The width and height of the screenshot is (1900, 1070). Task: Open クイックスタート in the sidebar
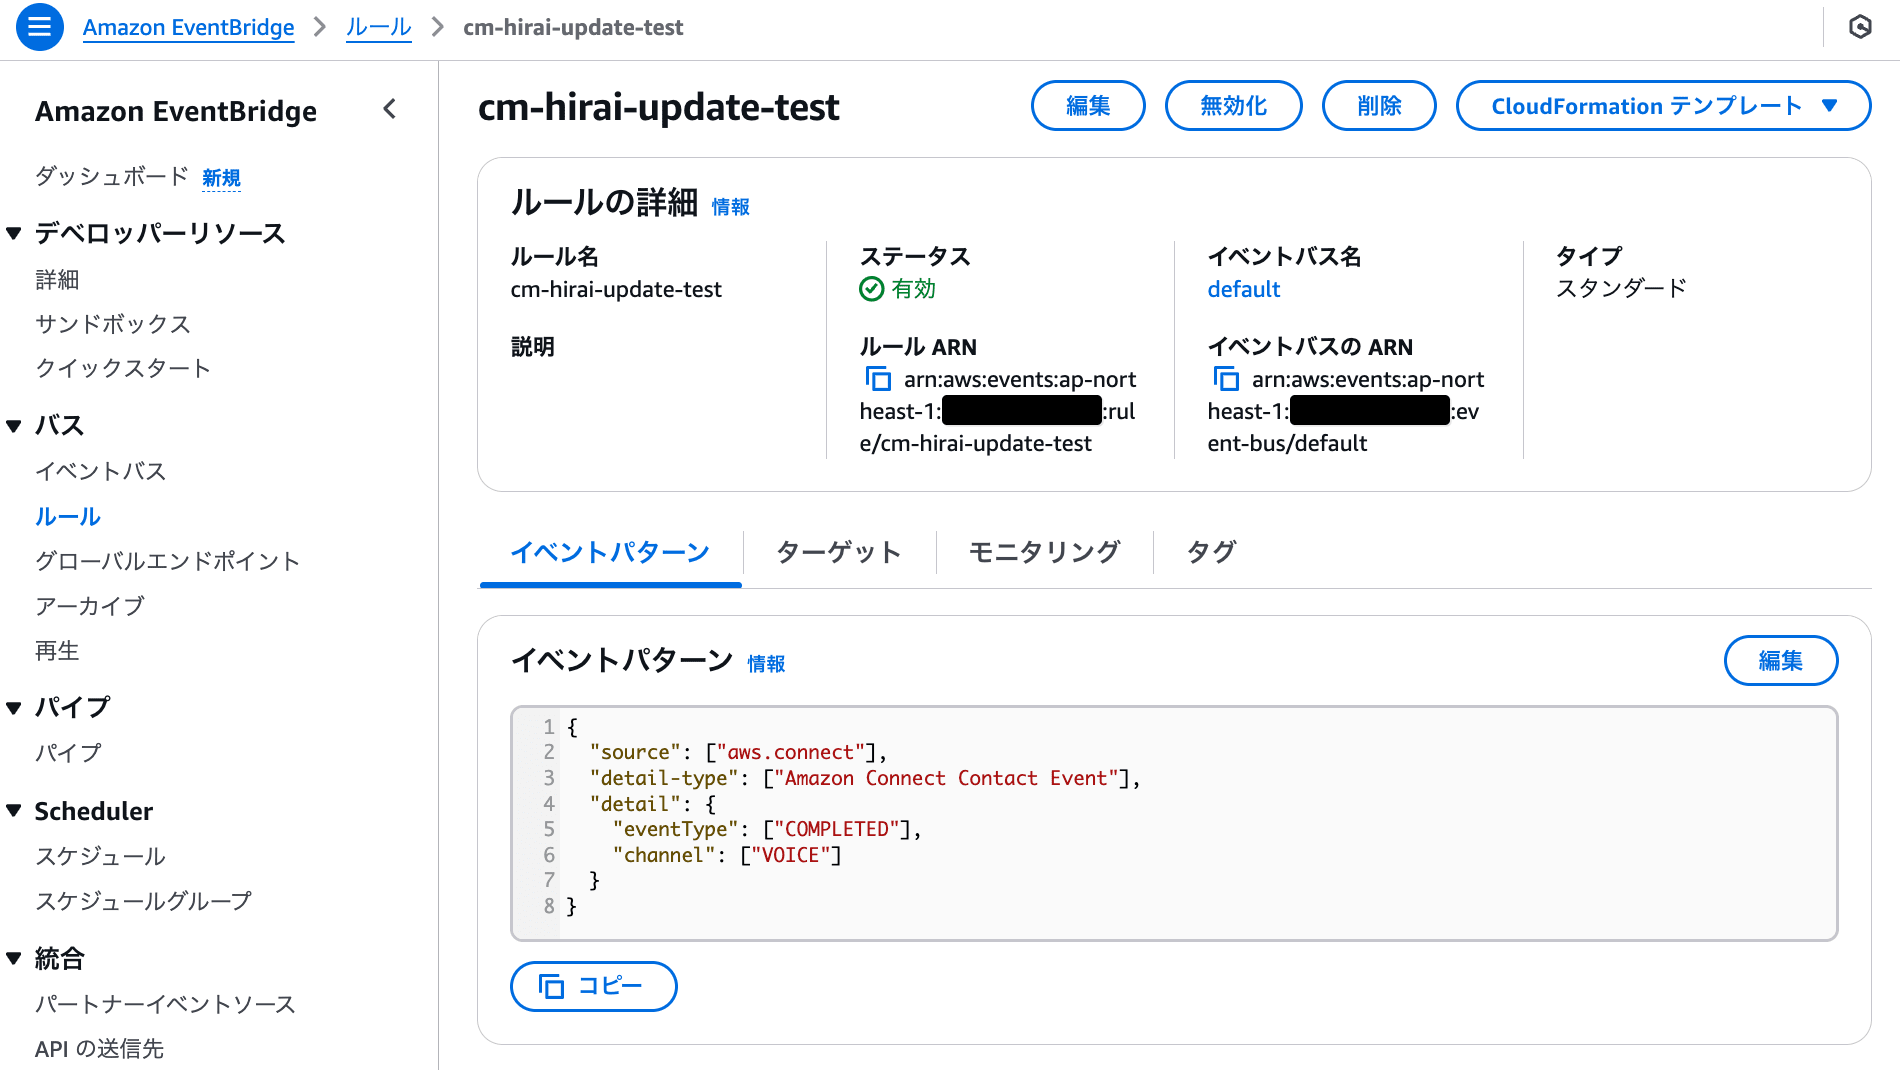pyautogui.click(x=123, y=368)
